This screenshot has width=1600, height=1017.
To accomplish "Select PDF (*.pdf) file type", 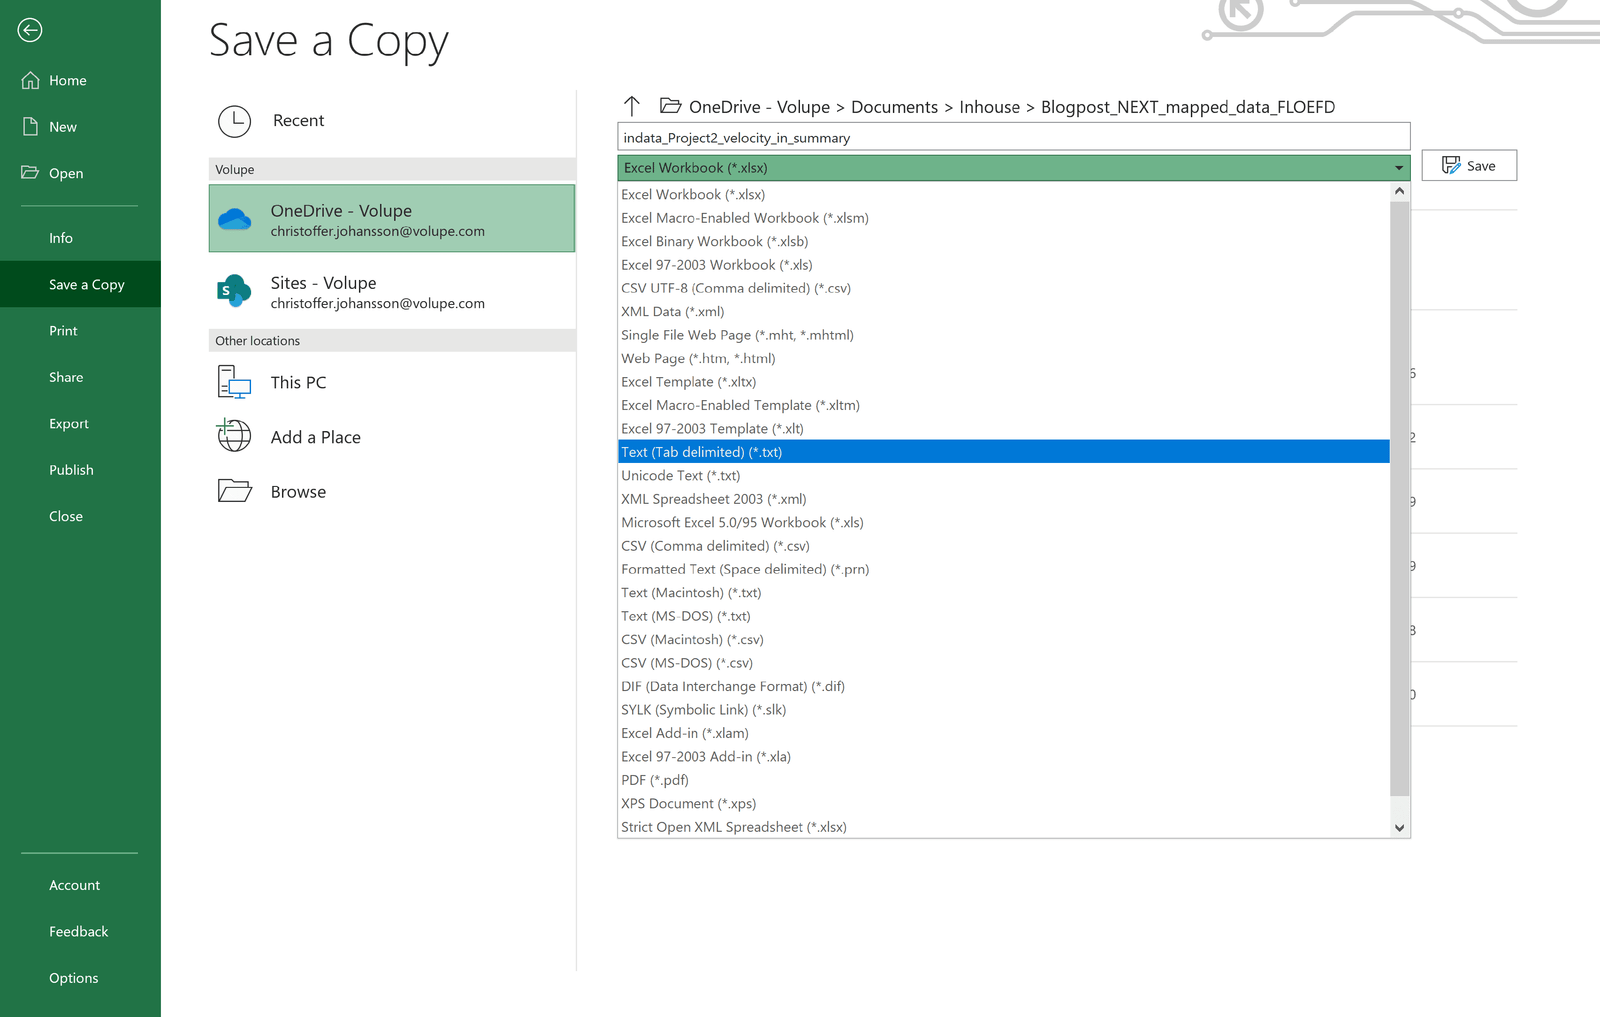I will pyautogui.click(x=1004, y=780).
